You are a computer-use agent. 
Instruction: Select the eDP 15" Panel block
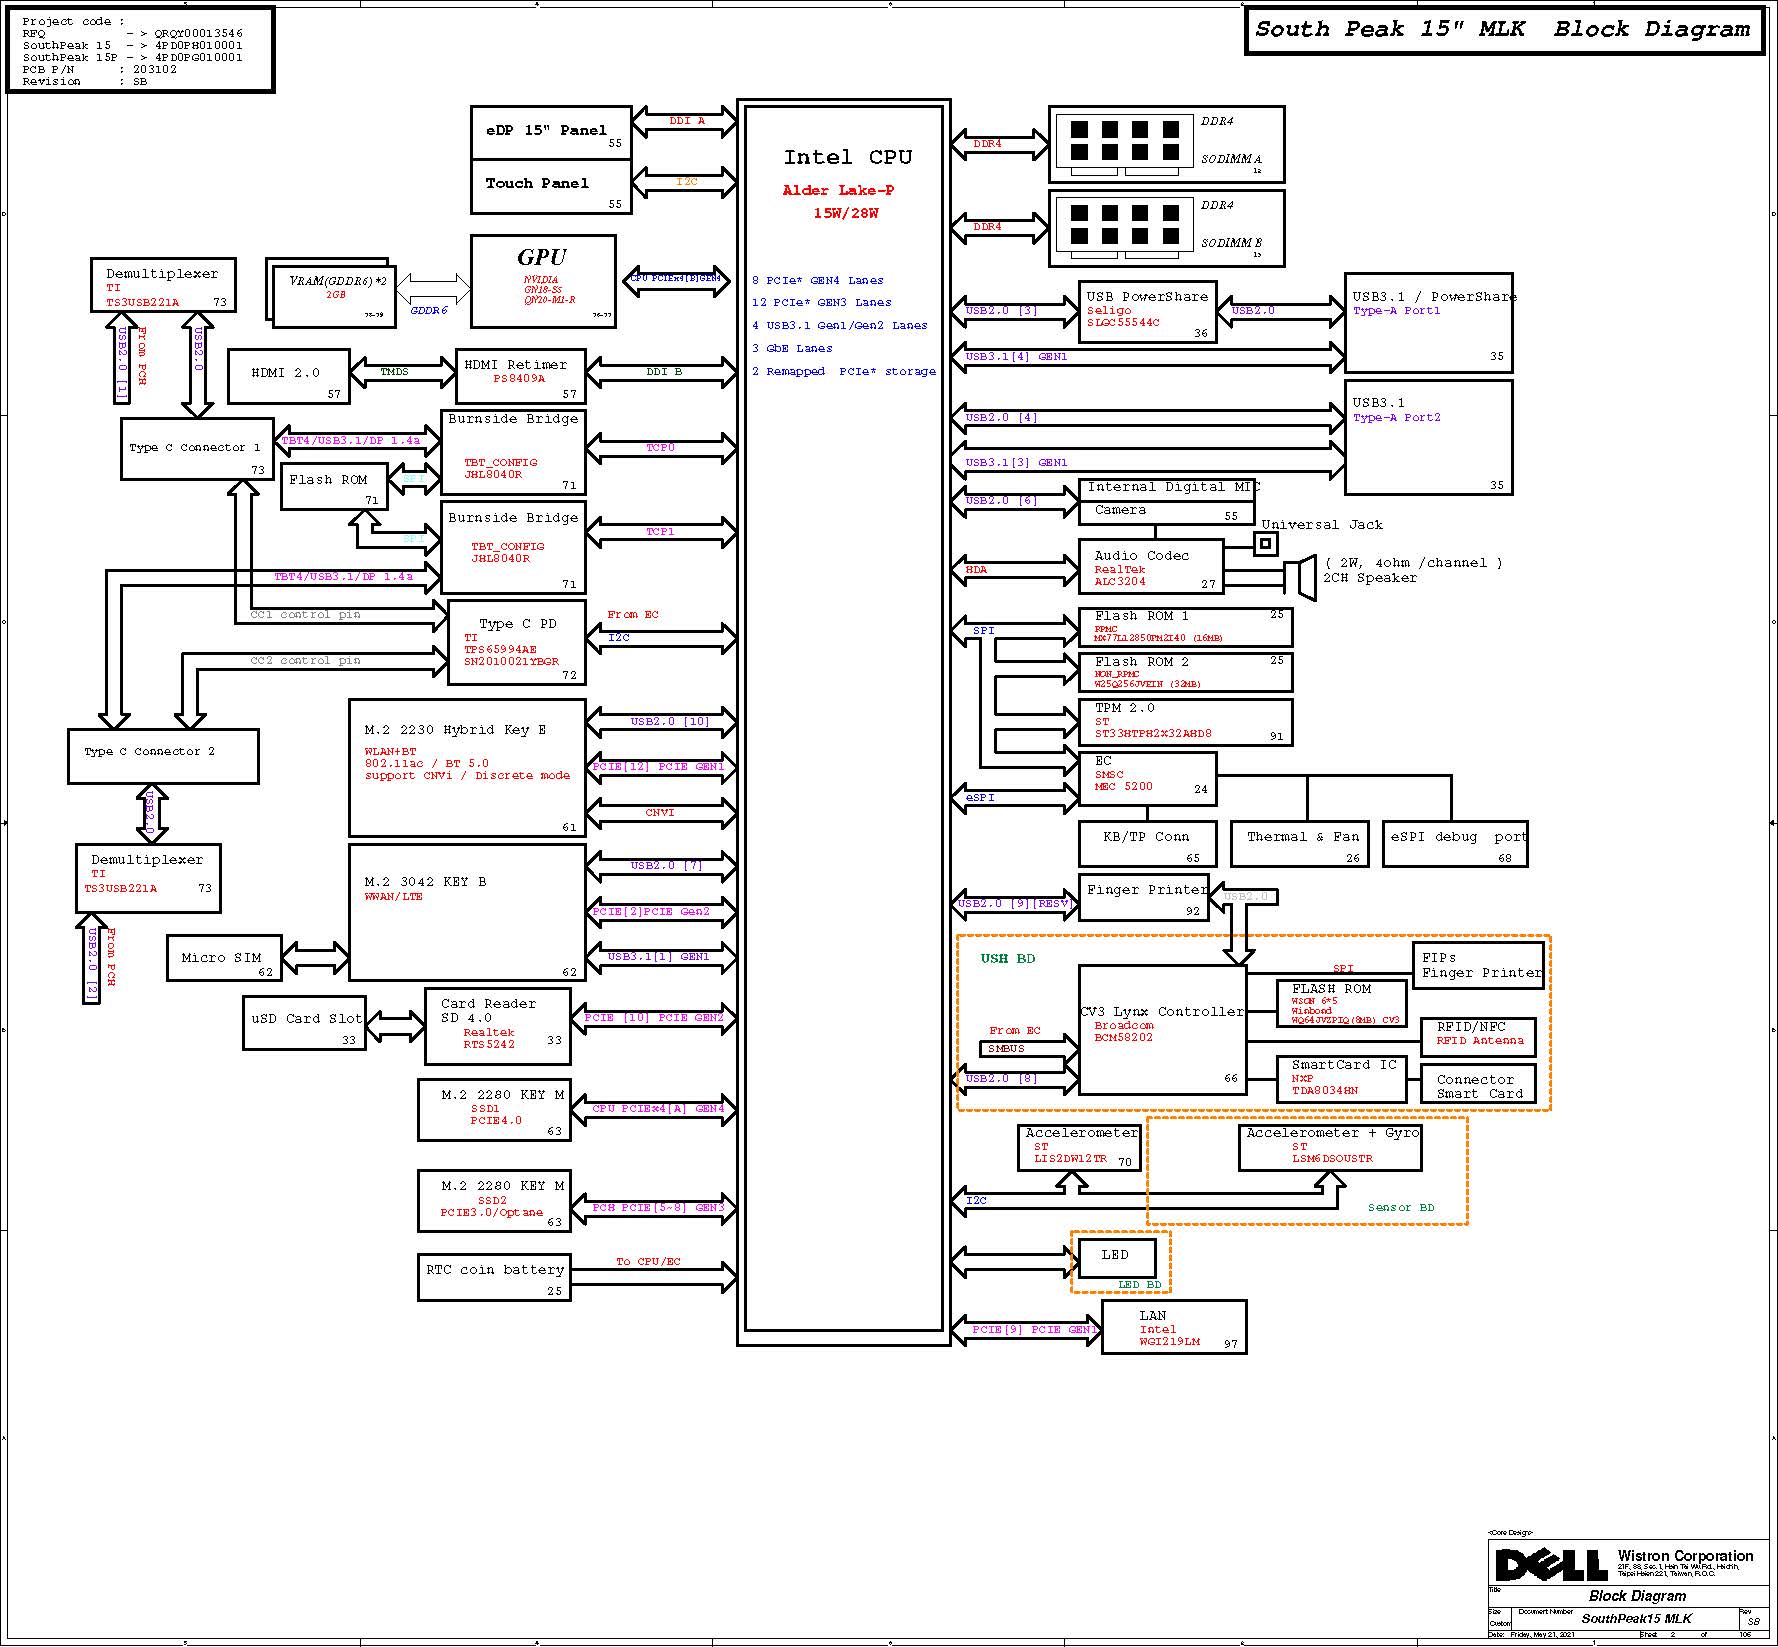[551, 132]
